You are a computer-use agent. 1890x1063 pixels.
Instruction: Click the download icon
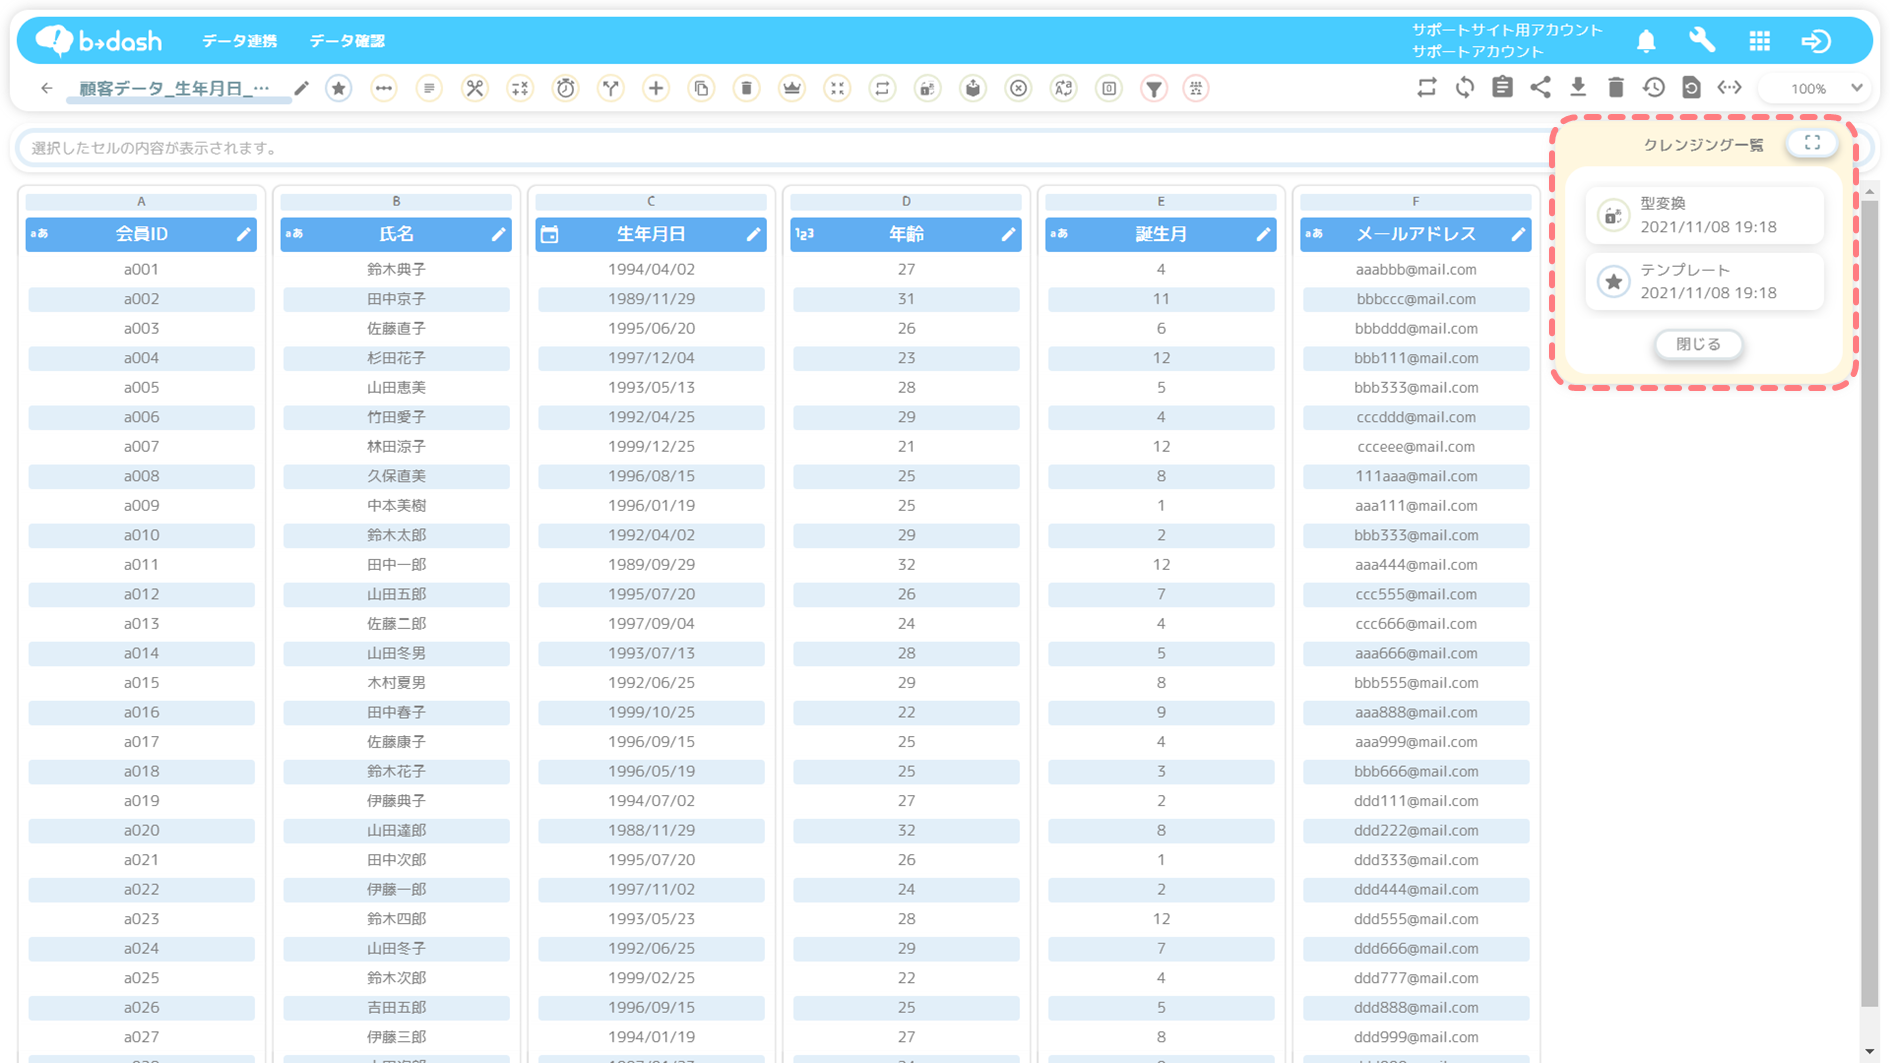coord(1578,88)
